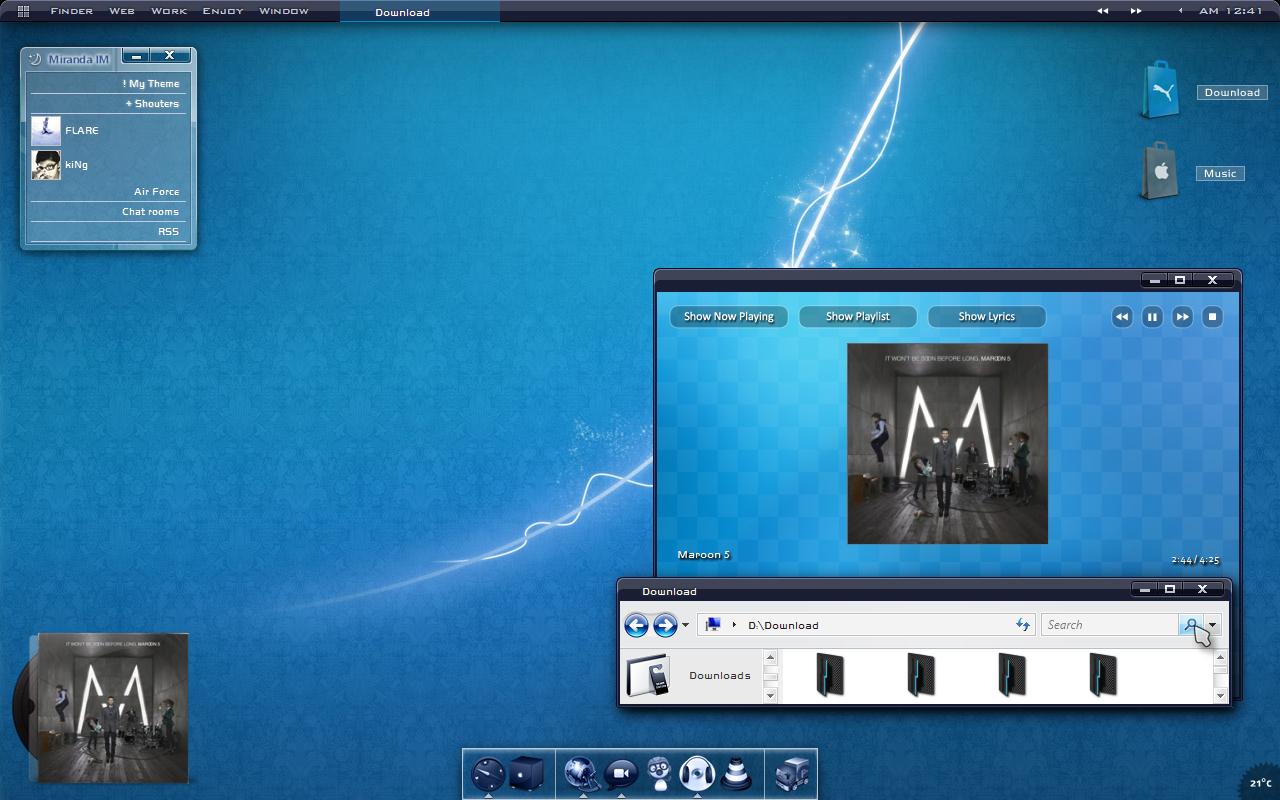Open the recent pages dropdown arrow
The image size is (1280, 800).
[x=685, y=626]
